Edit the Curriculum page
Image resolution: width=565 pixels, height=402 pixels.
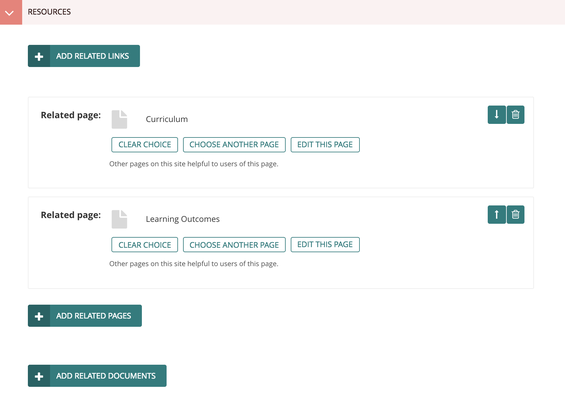[325, 144]
